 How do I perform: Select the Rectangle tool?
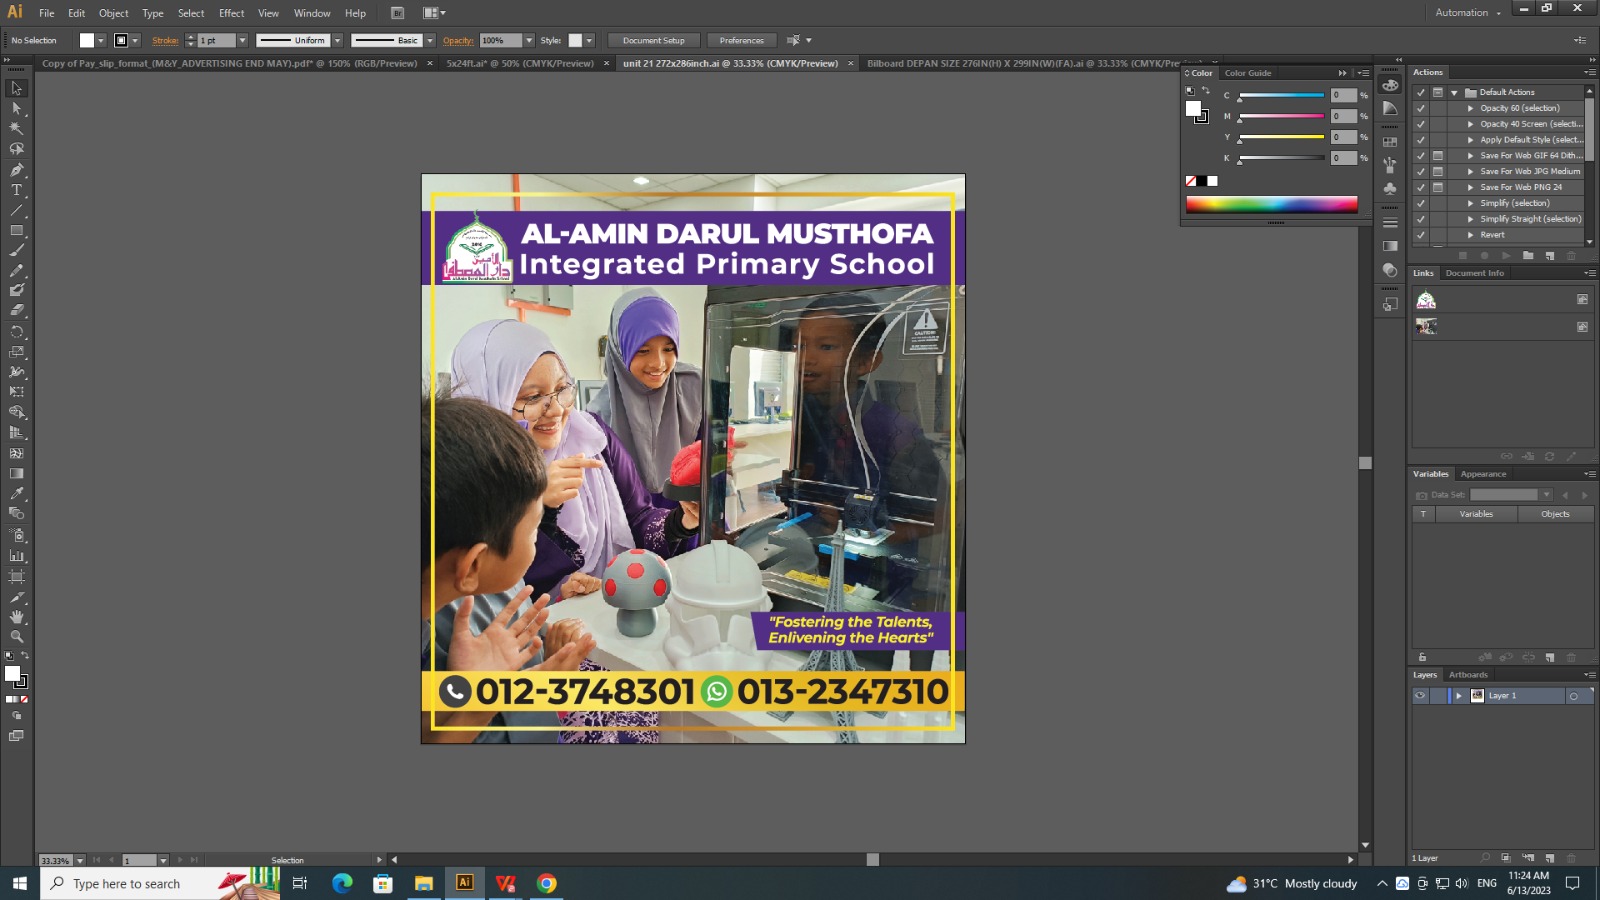(16, 231)
